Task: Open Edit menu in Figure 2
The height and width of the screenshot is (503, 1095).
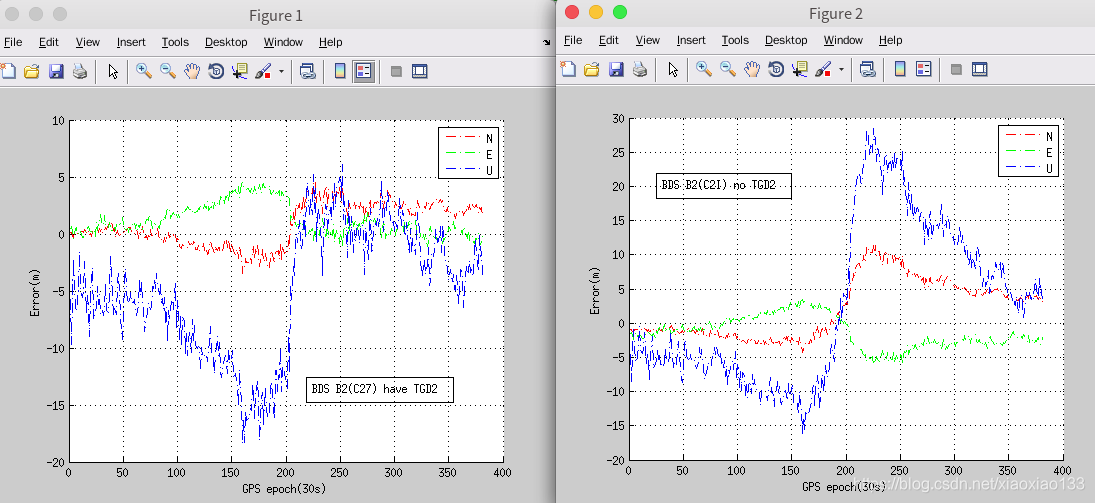Action: pos(608,40)
